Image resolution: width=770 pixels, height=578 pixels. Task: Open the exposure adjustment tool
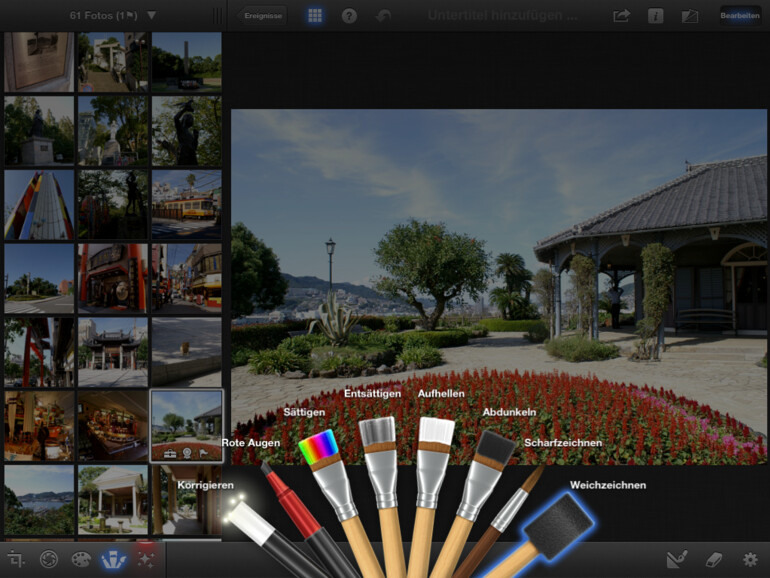[x=48, y=560]
